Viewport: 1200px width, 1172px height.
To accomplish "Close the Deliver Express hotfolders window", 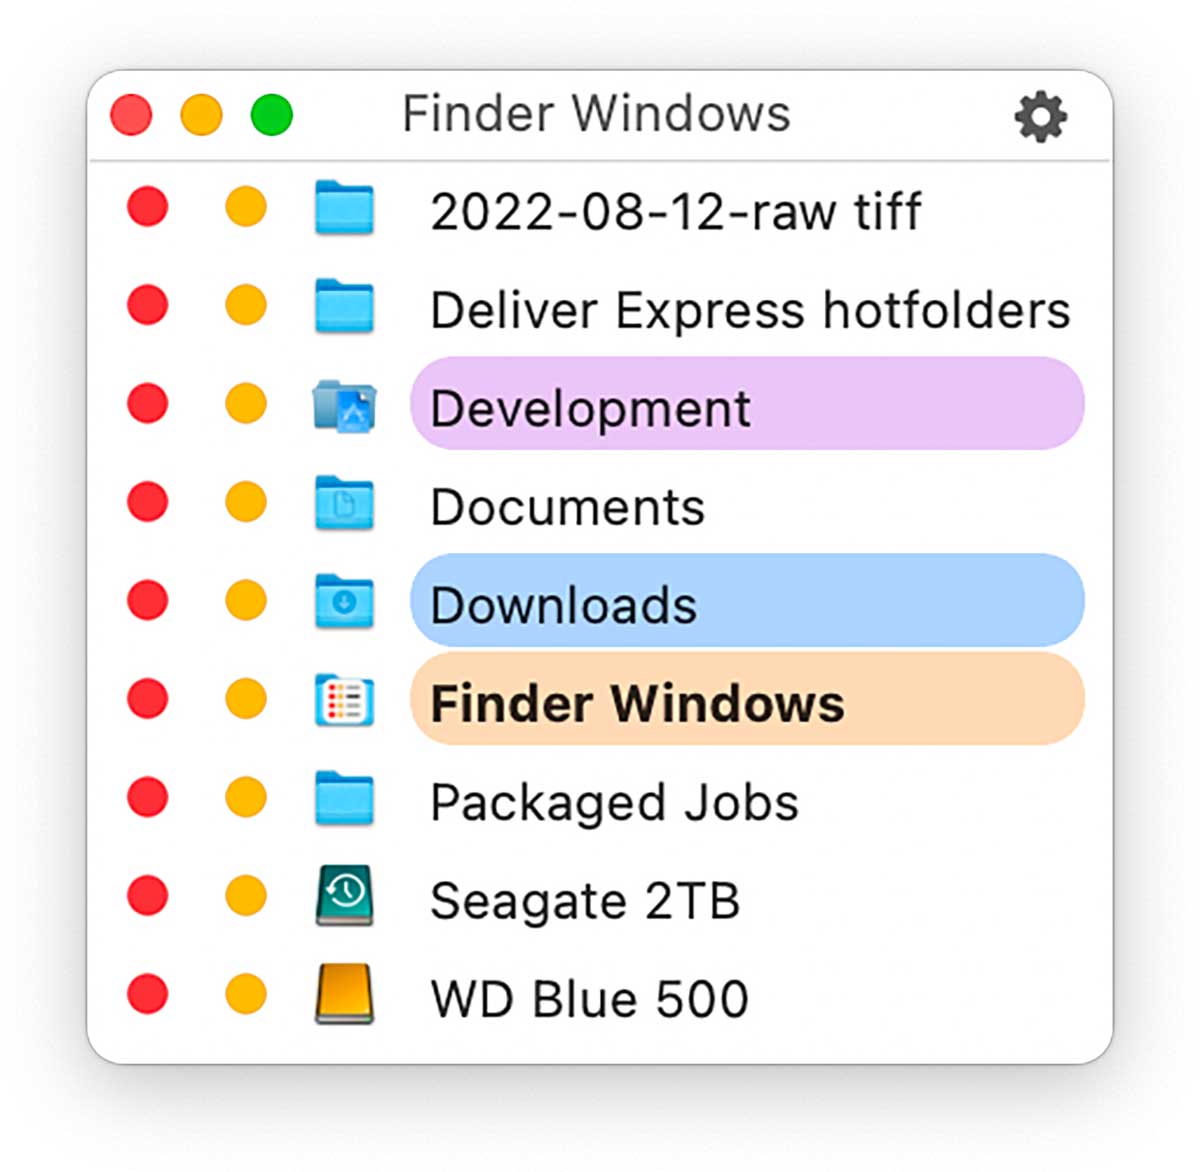I will pyautogui.click(x=148, y=305).
